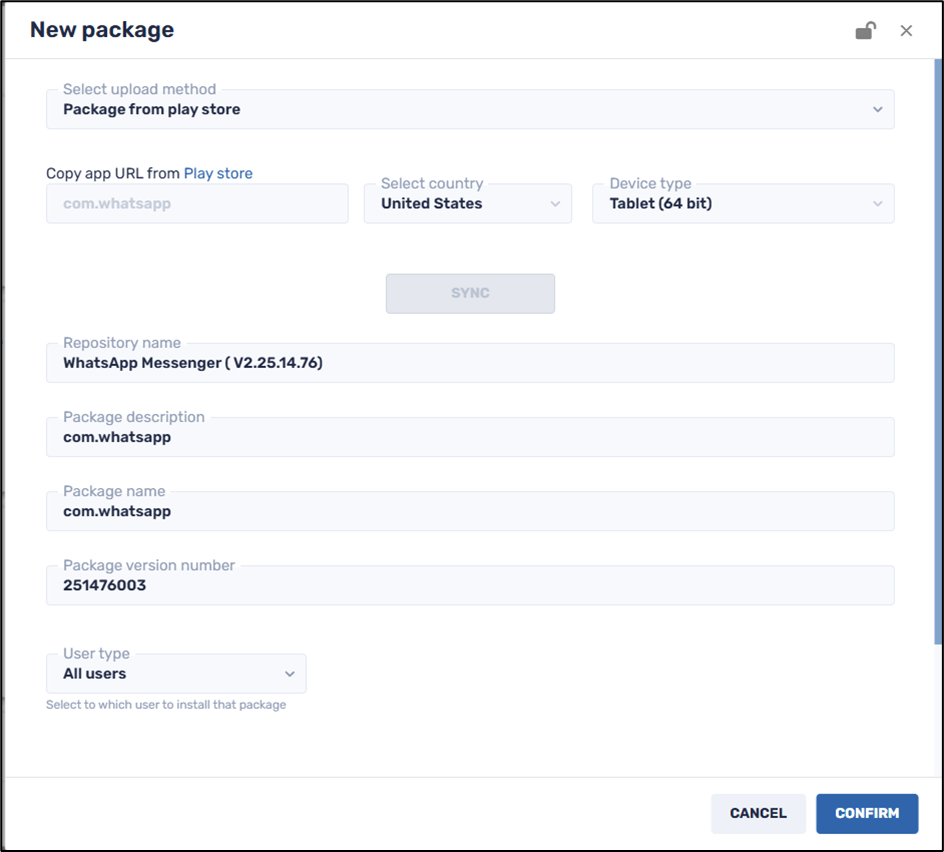Open the Select upload method dropdown
Screen dimensions: 944x852
pos(469,109)
